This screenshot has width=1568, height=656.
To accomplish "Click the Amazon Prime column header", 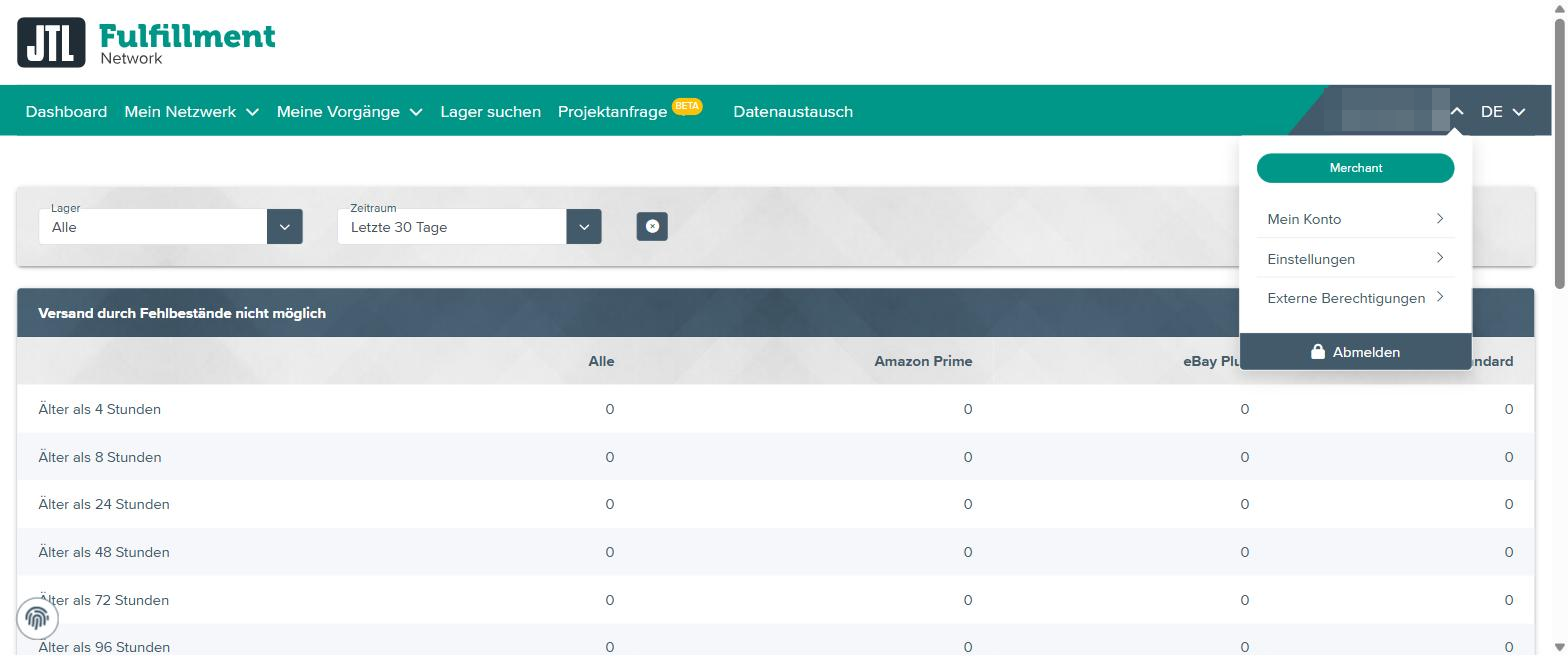I will tap(923, 361).
